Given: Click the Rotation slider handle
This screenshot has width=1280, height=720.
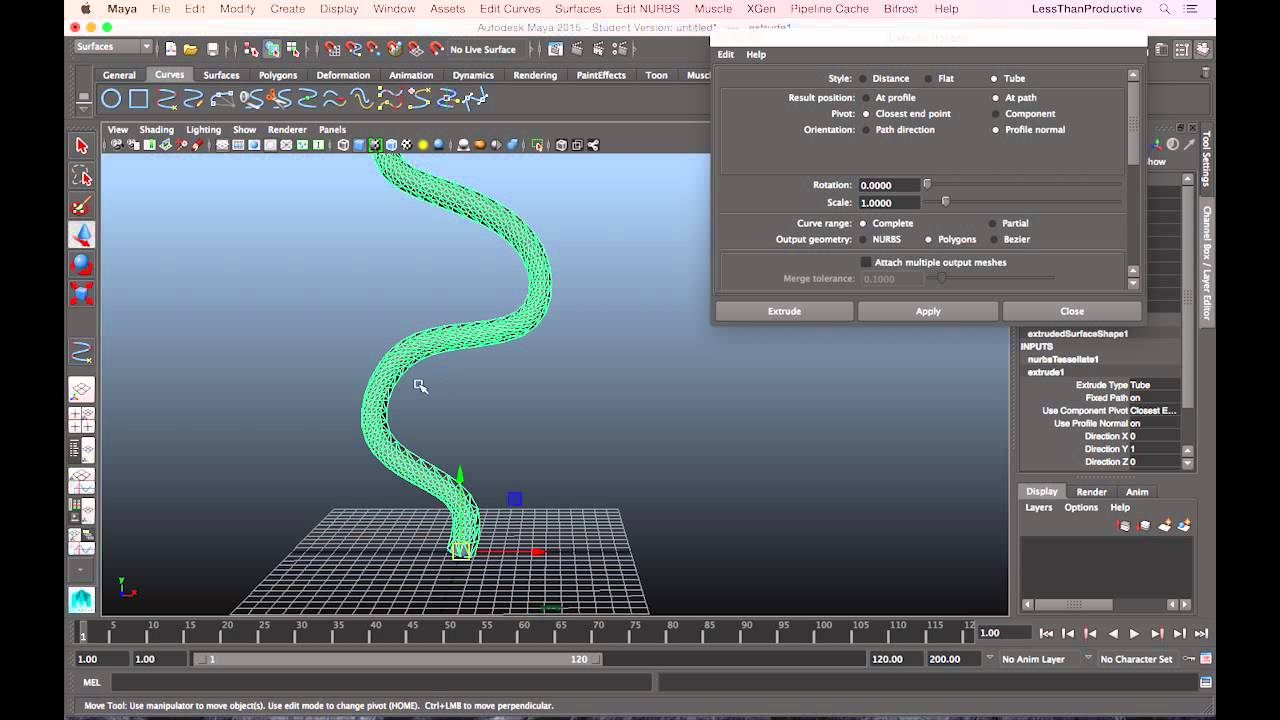Looking at the screenshot, I should (x=927, y=185).
